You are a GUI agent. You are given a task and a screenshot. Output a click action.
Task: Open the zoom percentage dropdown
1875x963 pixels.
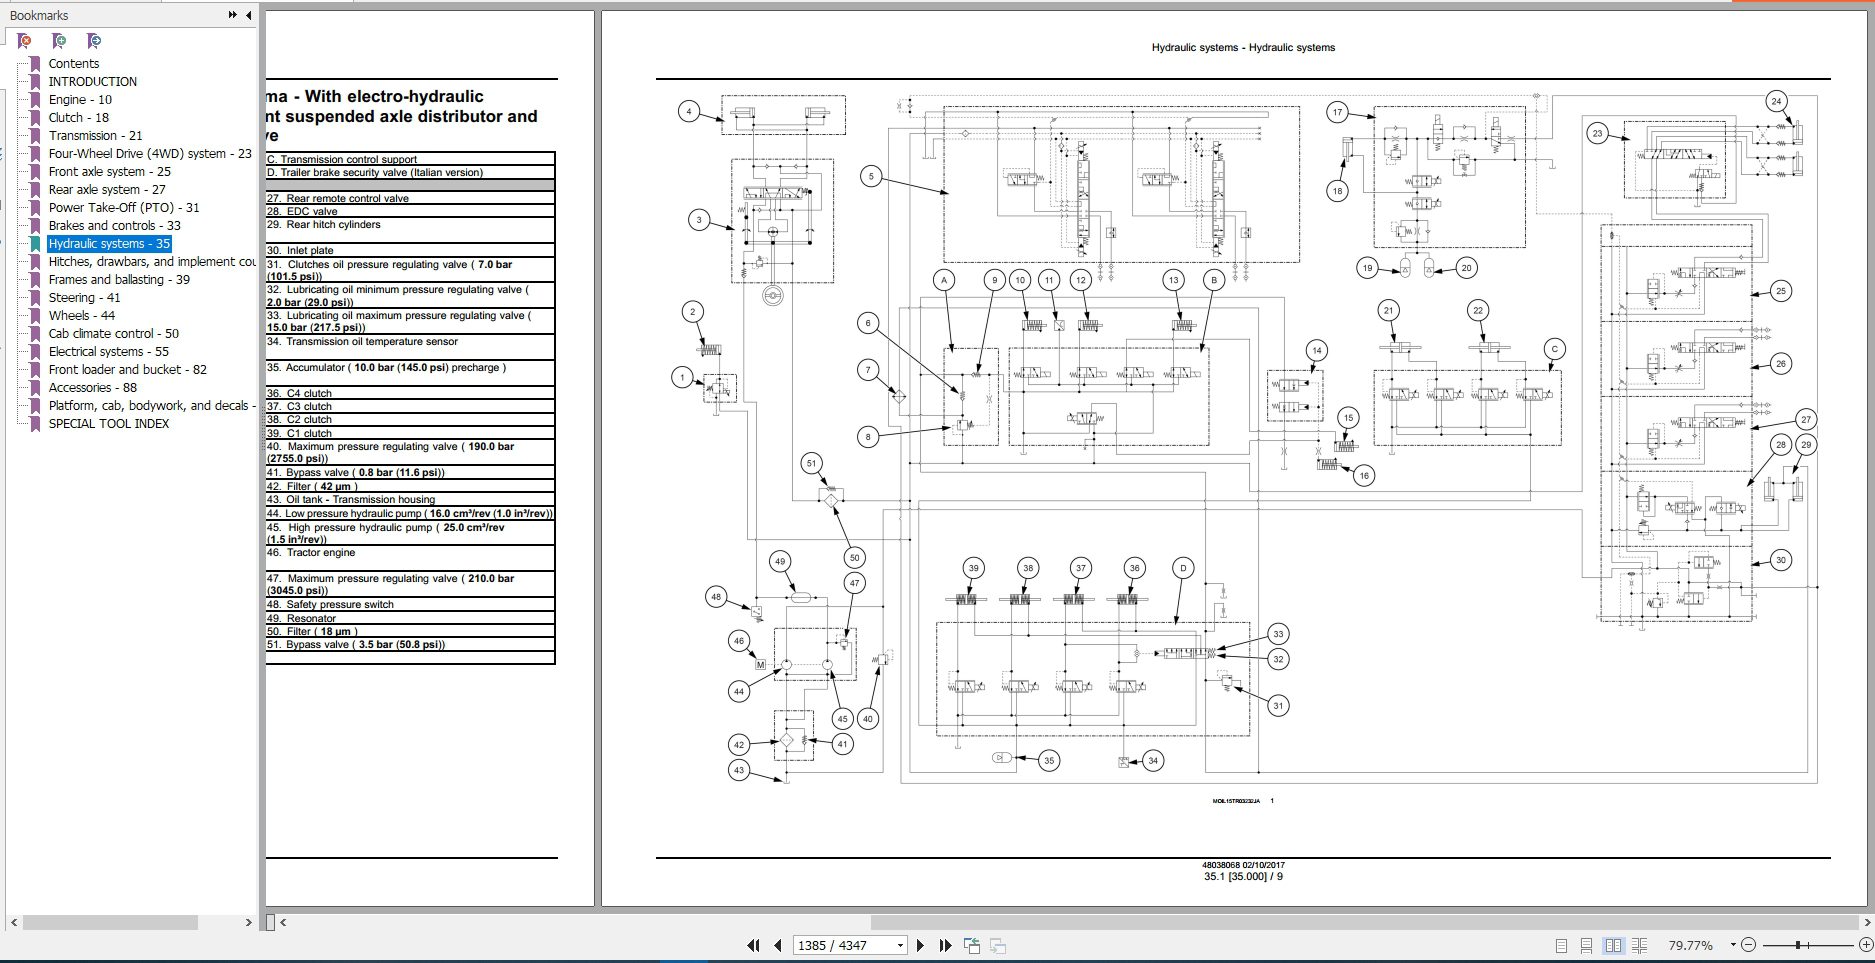1733,944
